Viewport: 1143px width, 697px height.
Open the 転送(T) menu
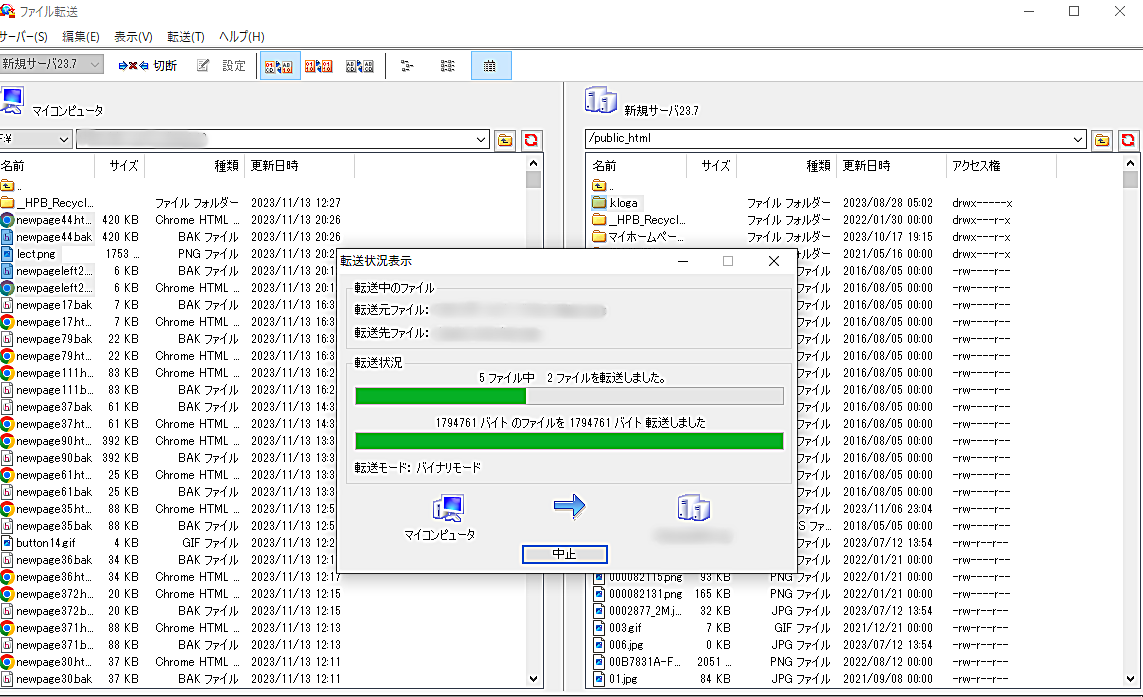pos(185,36)
